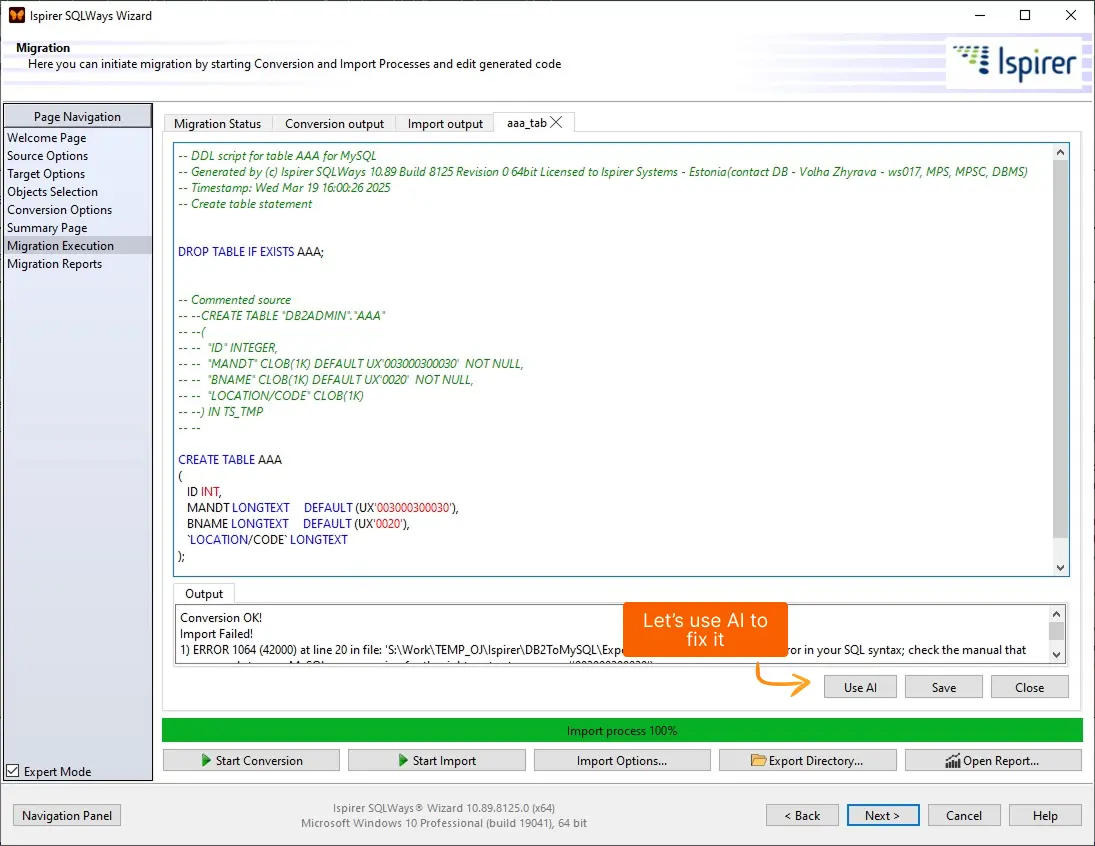1095x846 pixels.
Task: Click the Close button beside Save
Action: pyautogui.click(x=1029, y=687)
